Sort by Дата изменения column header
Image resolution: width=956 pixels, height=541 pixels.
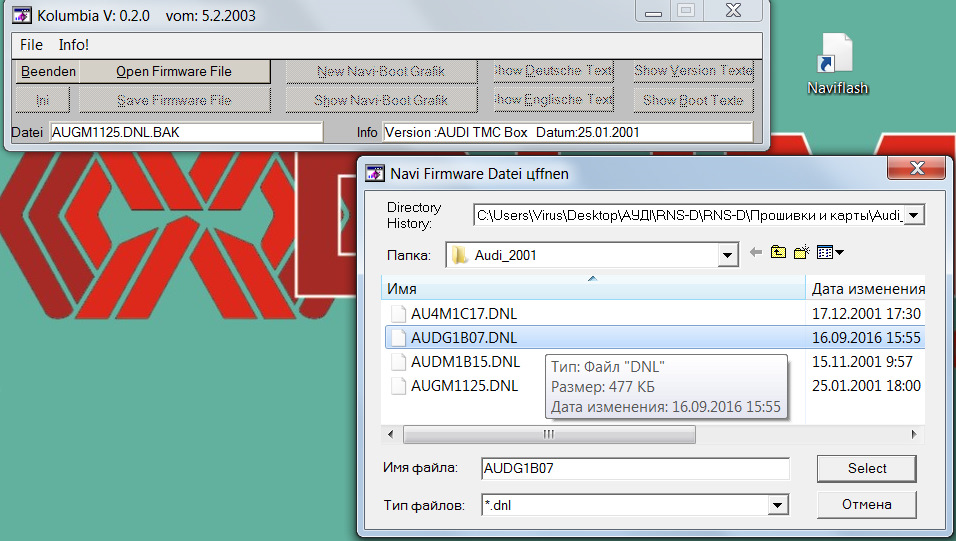[x=866, y=288]
